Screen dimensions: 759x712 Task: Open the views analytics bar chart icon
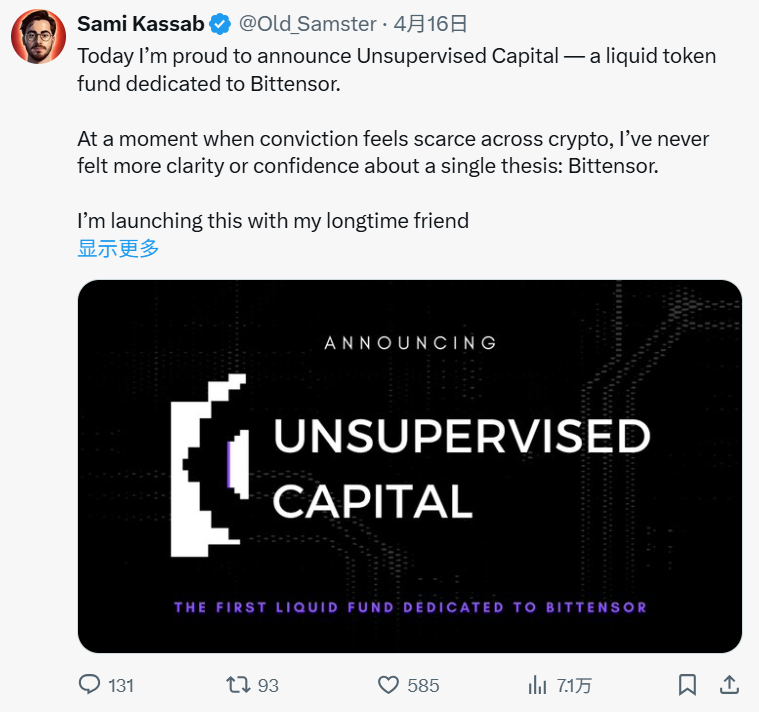(x=537, y=685)
